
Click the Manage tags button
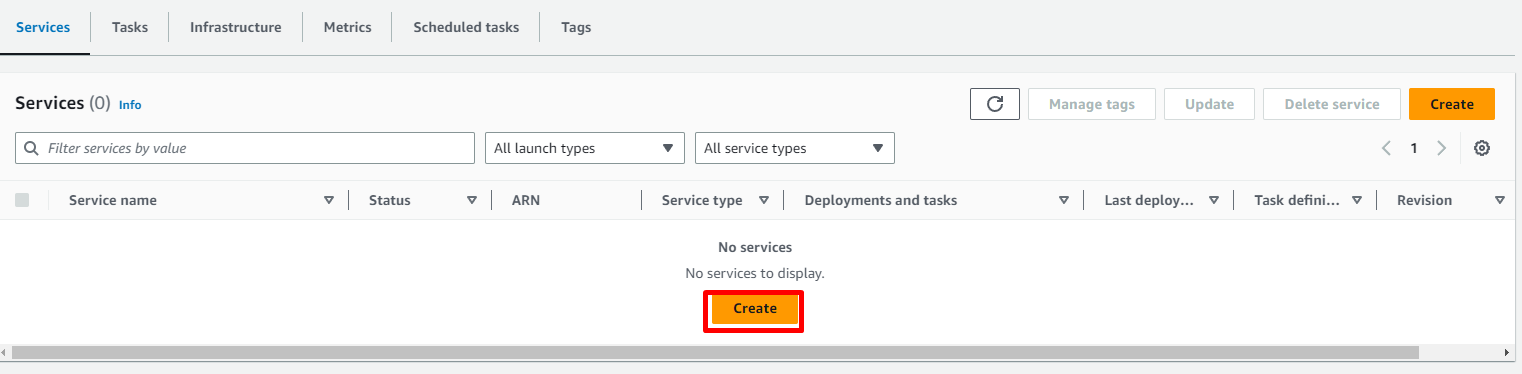click(1091, 104)
